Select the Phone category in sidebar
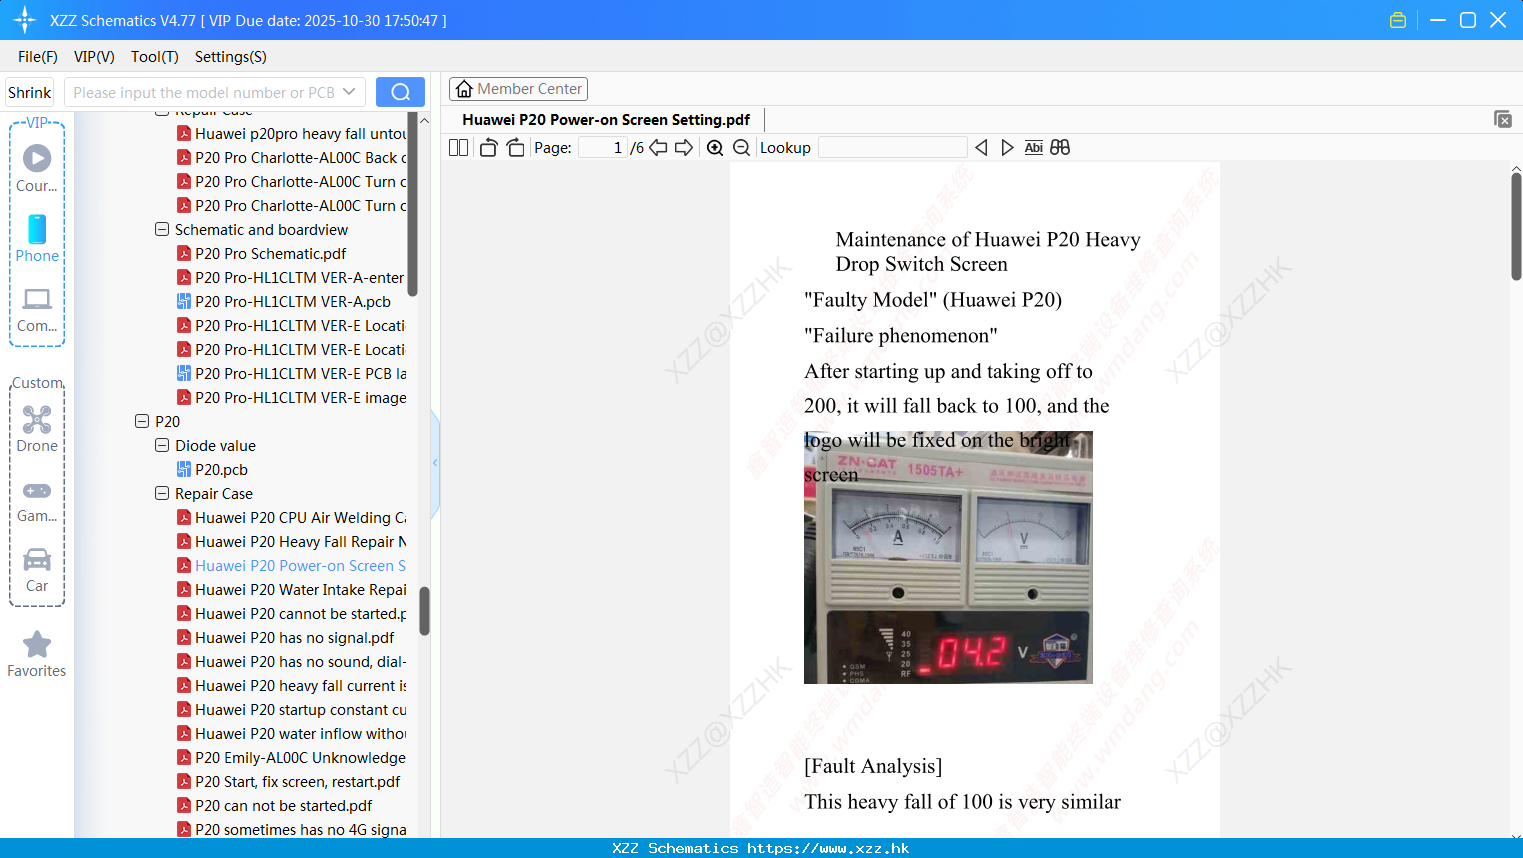 pos(37,239)
